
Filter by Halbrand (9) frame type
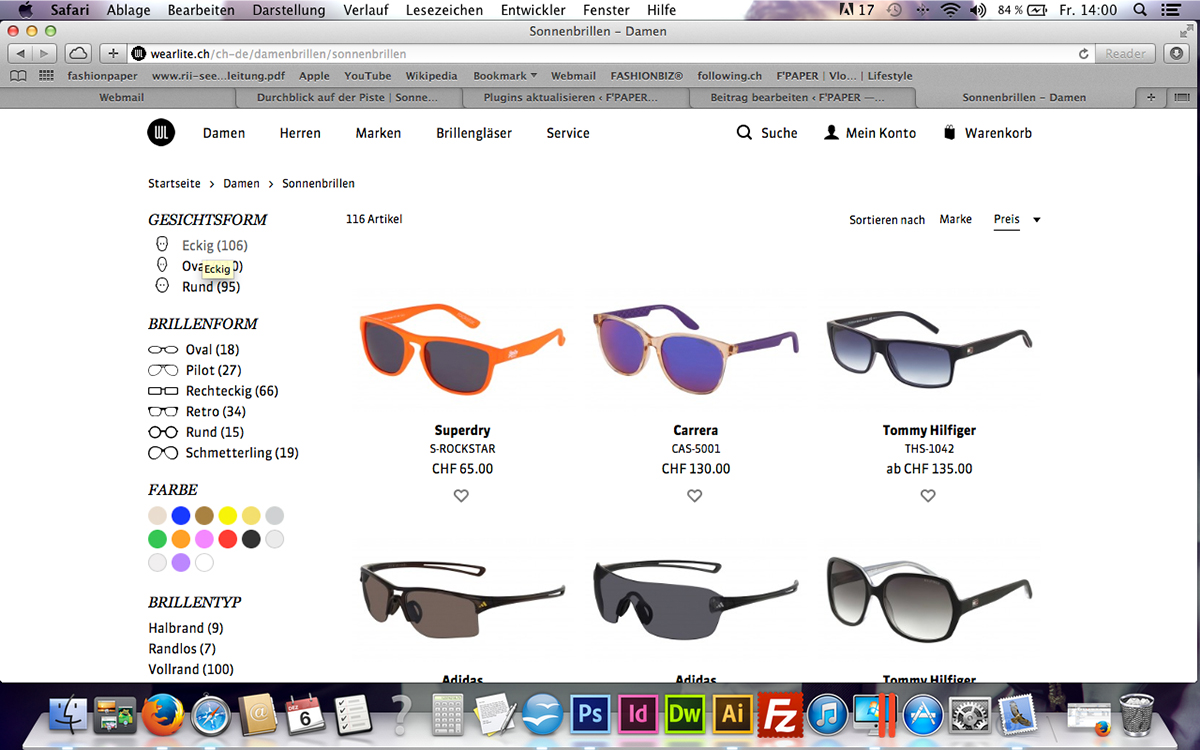pos(186,628)
